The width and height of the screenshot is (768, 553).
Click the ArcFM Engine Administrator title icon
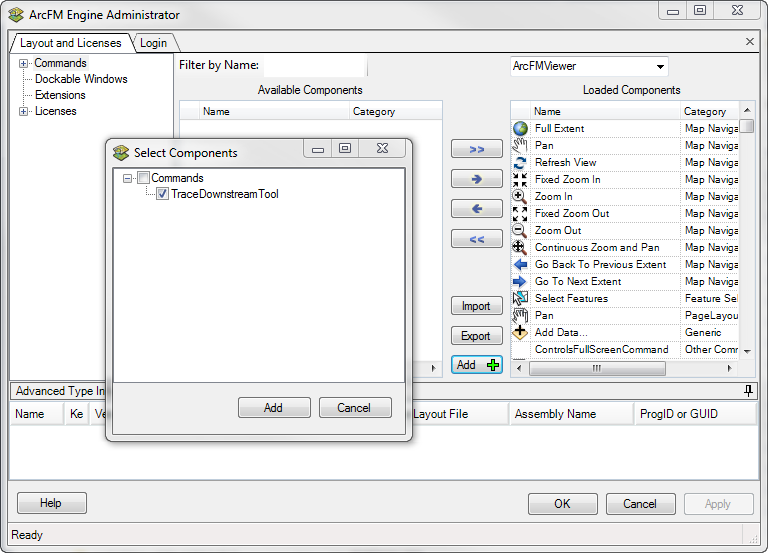(x=16, y=15)
